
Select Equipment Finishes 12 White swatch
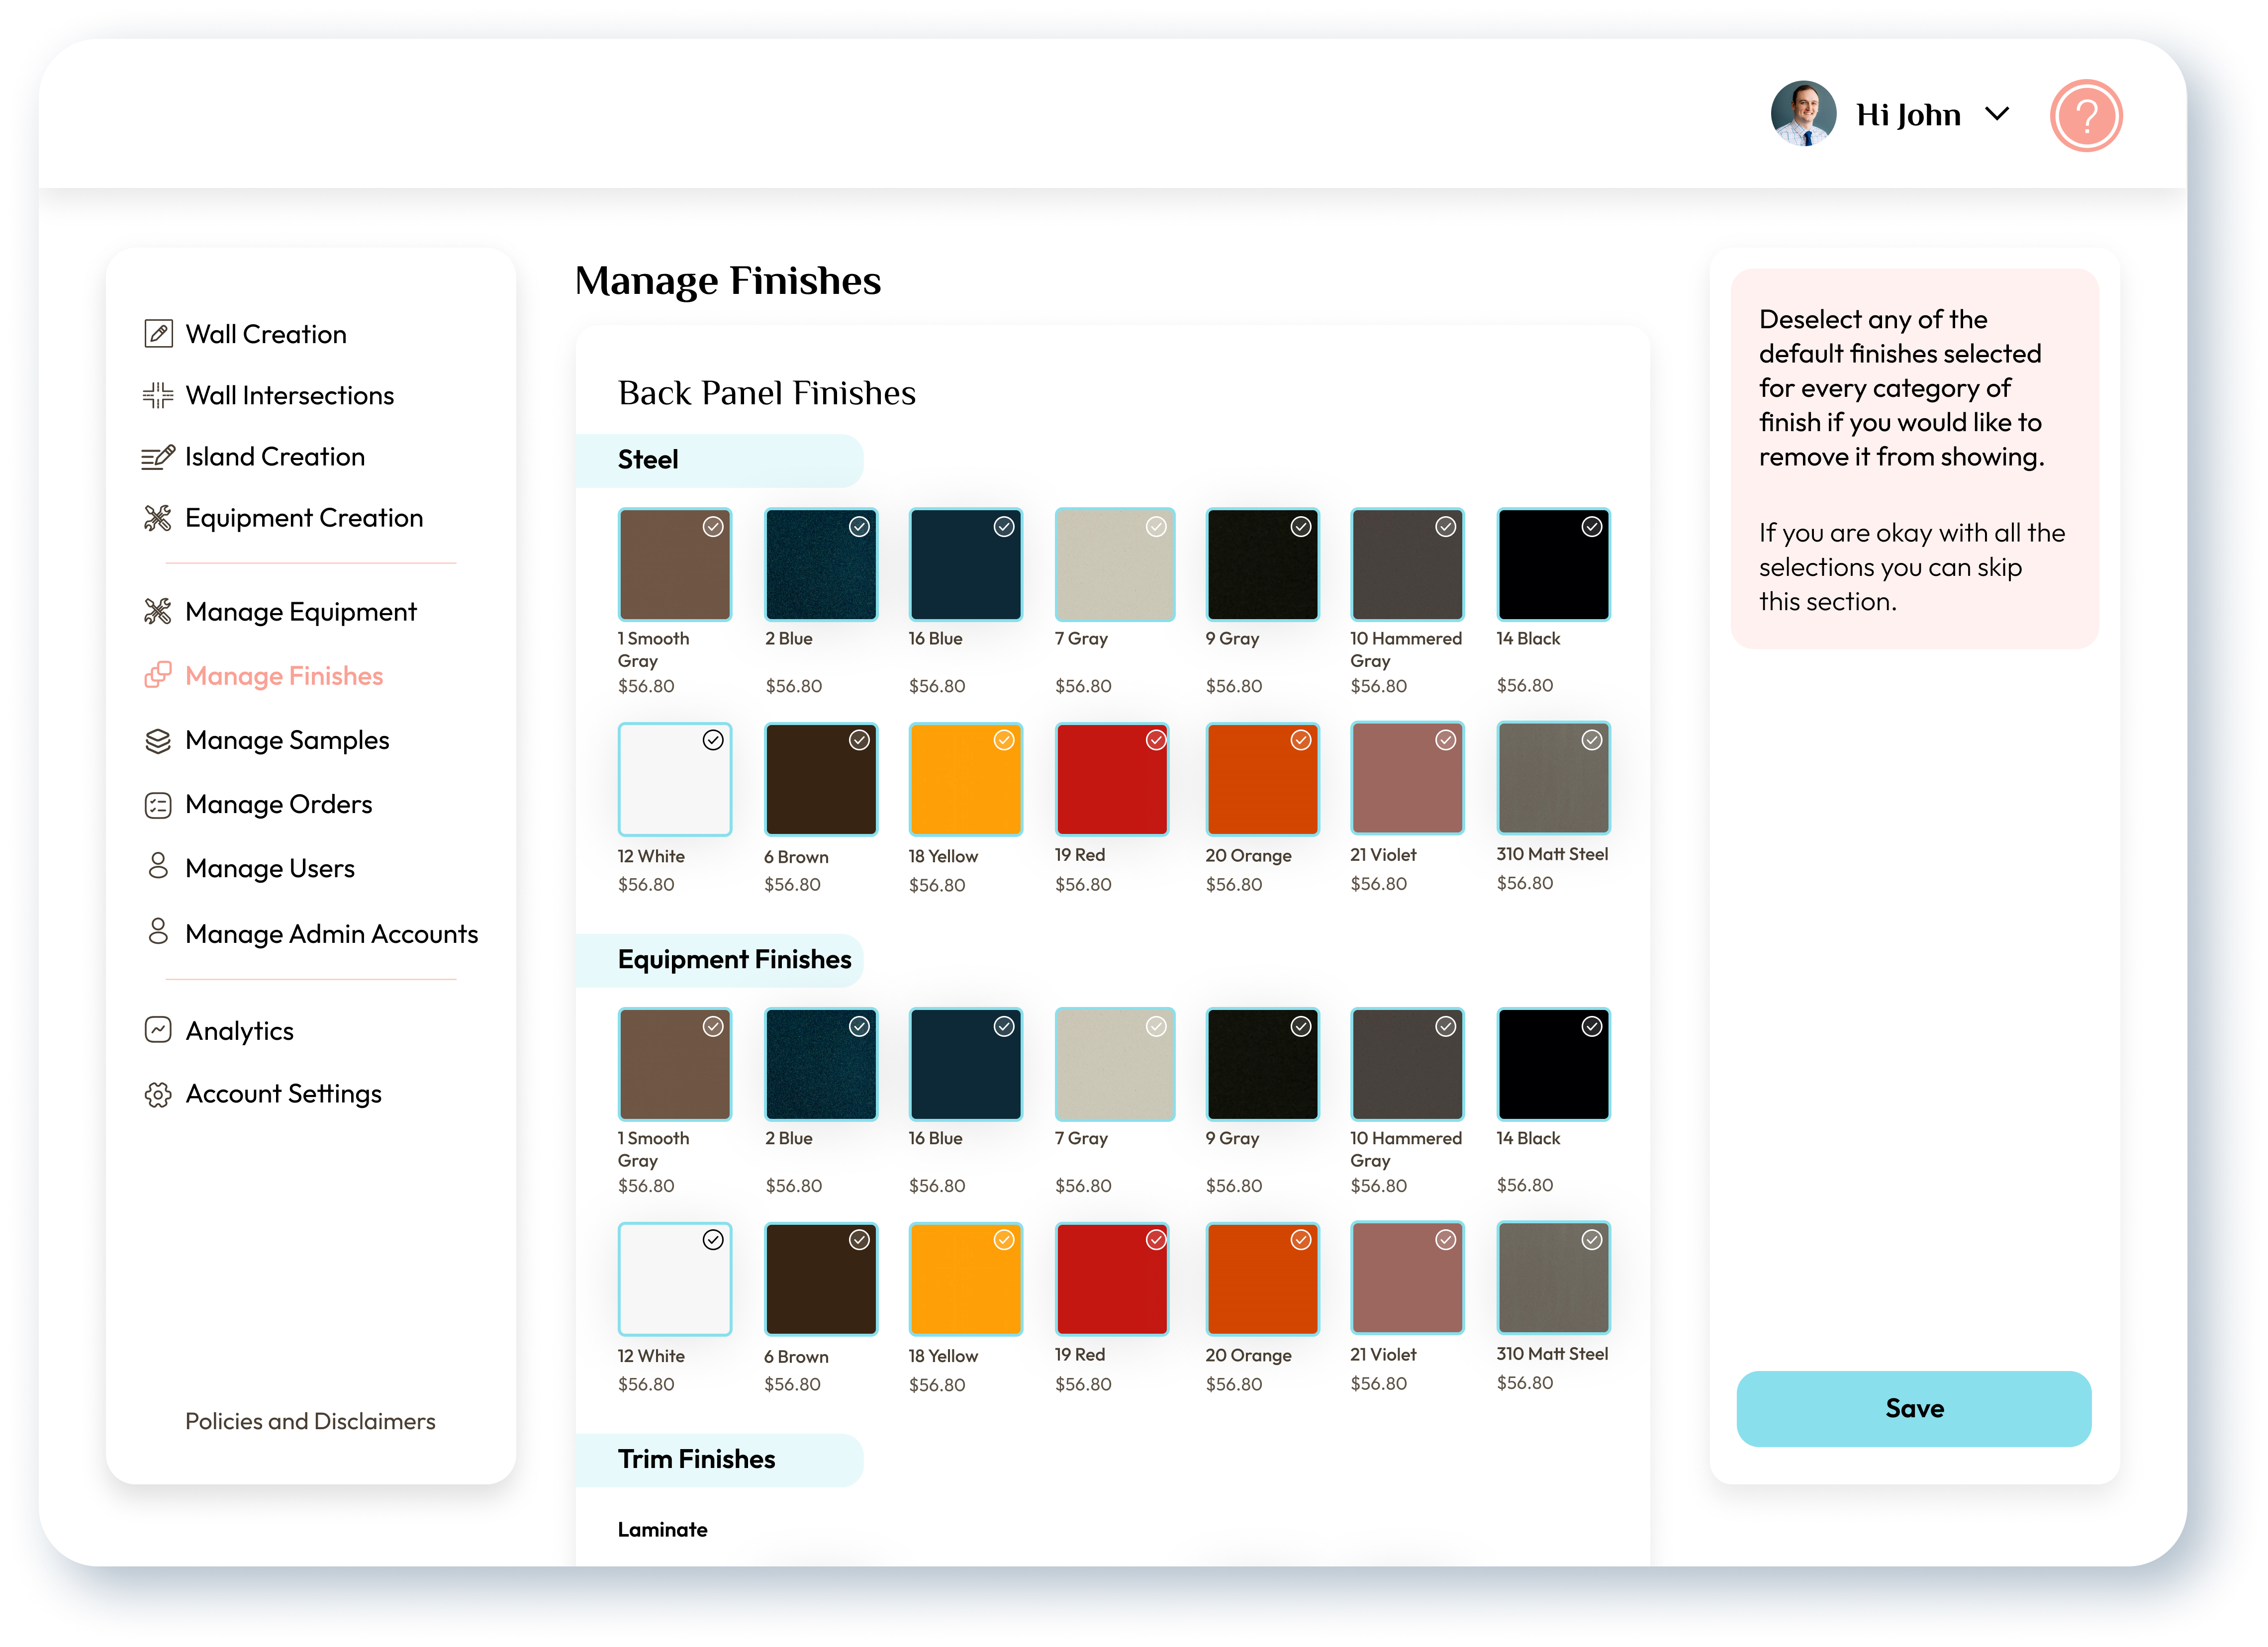[674, 1278]
